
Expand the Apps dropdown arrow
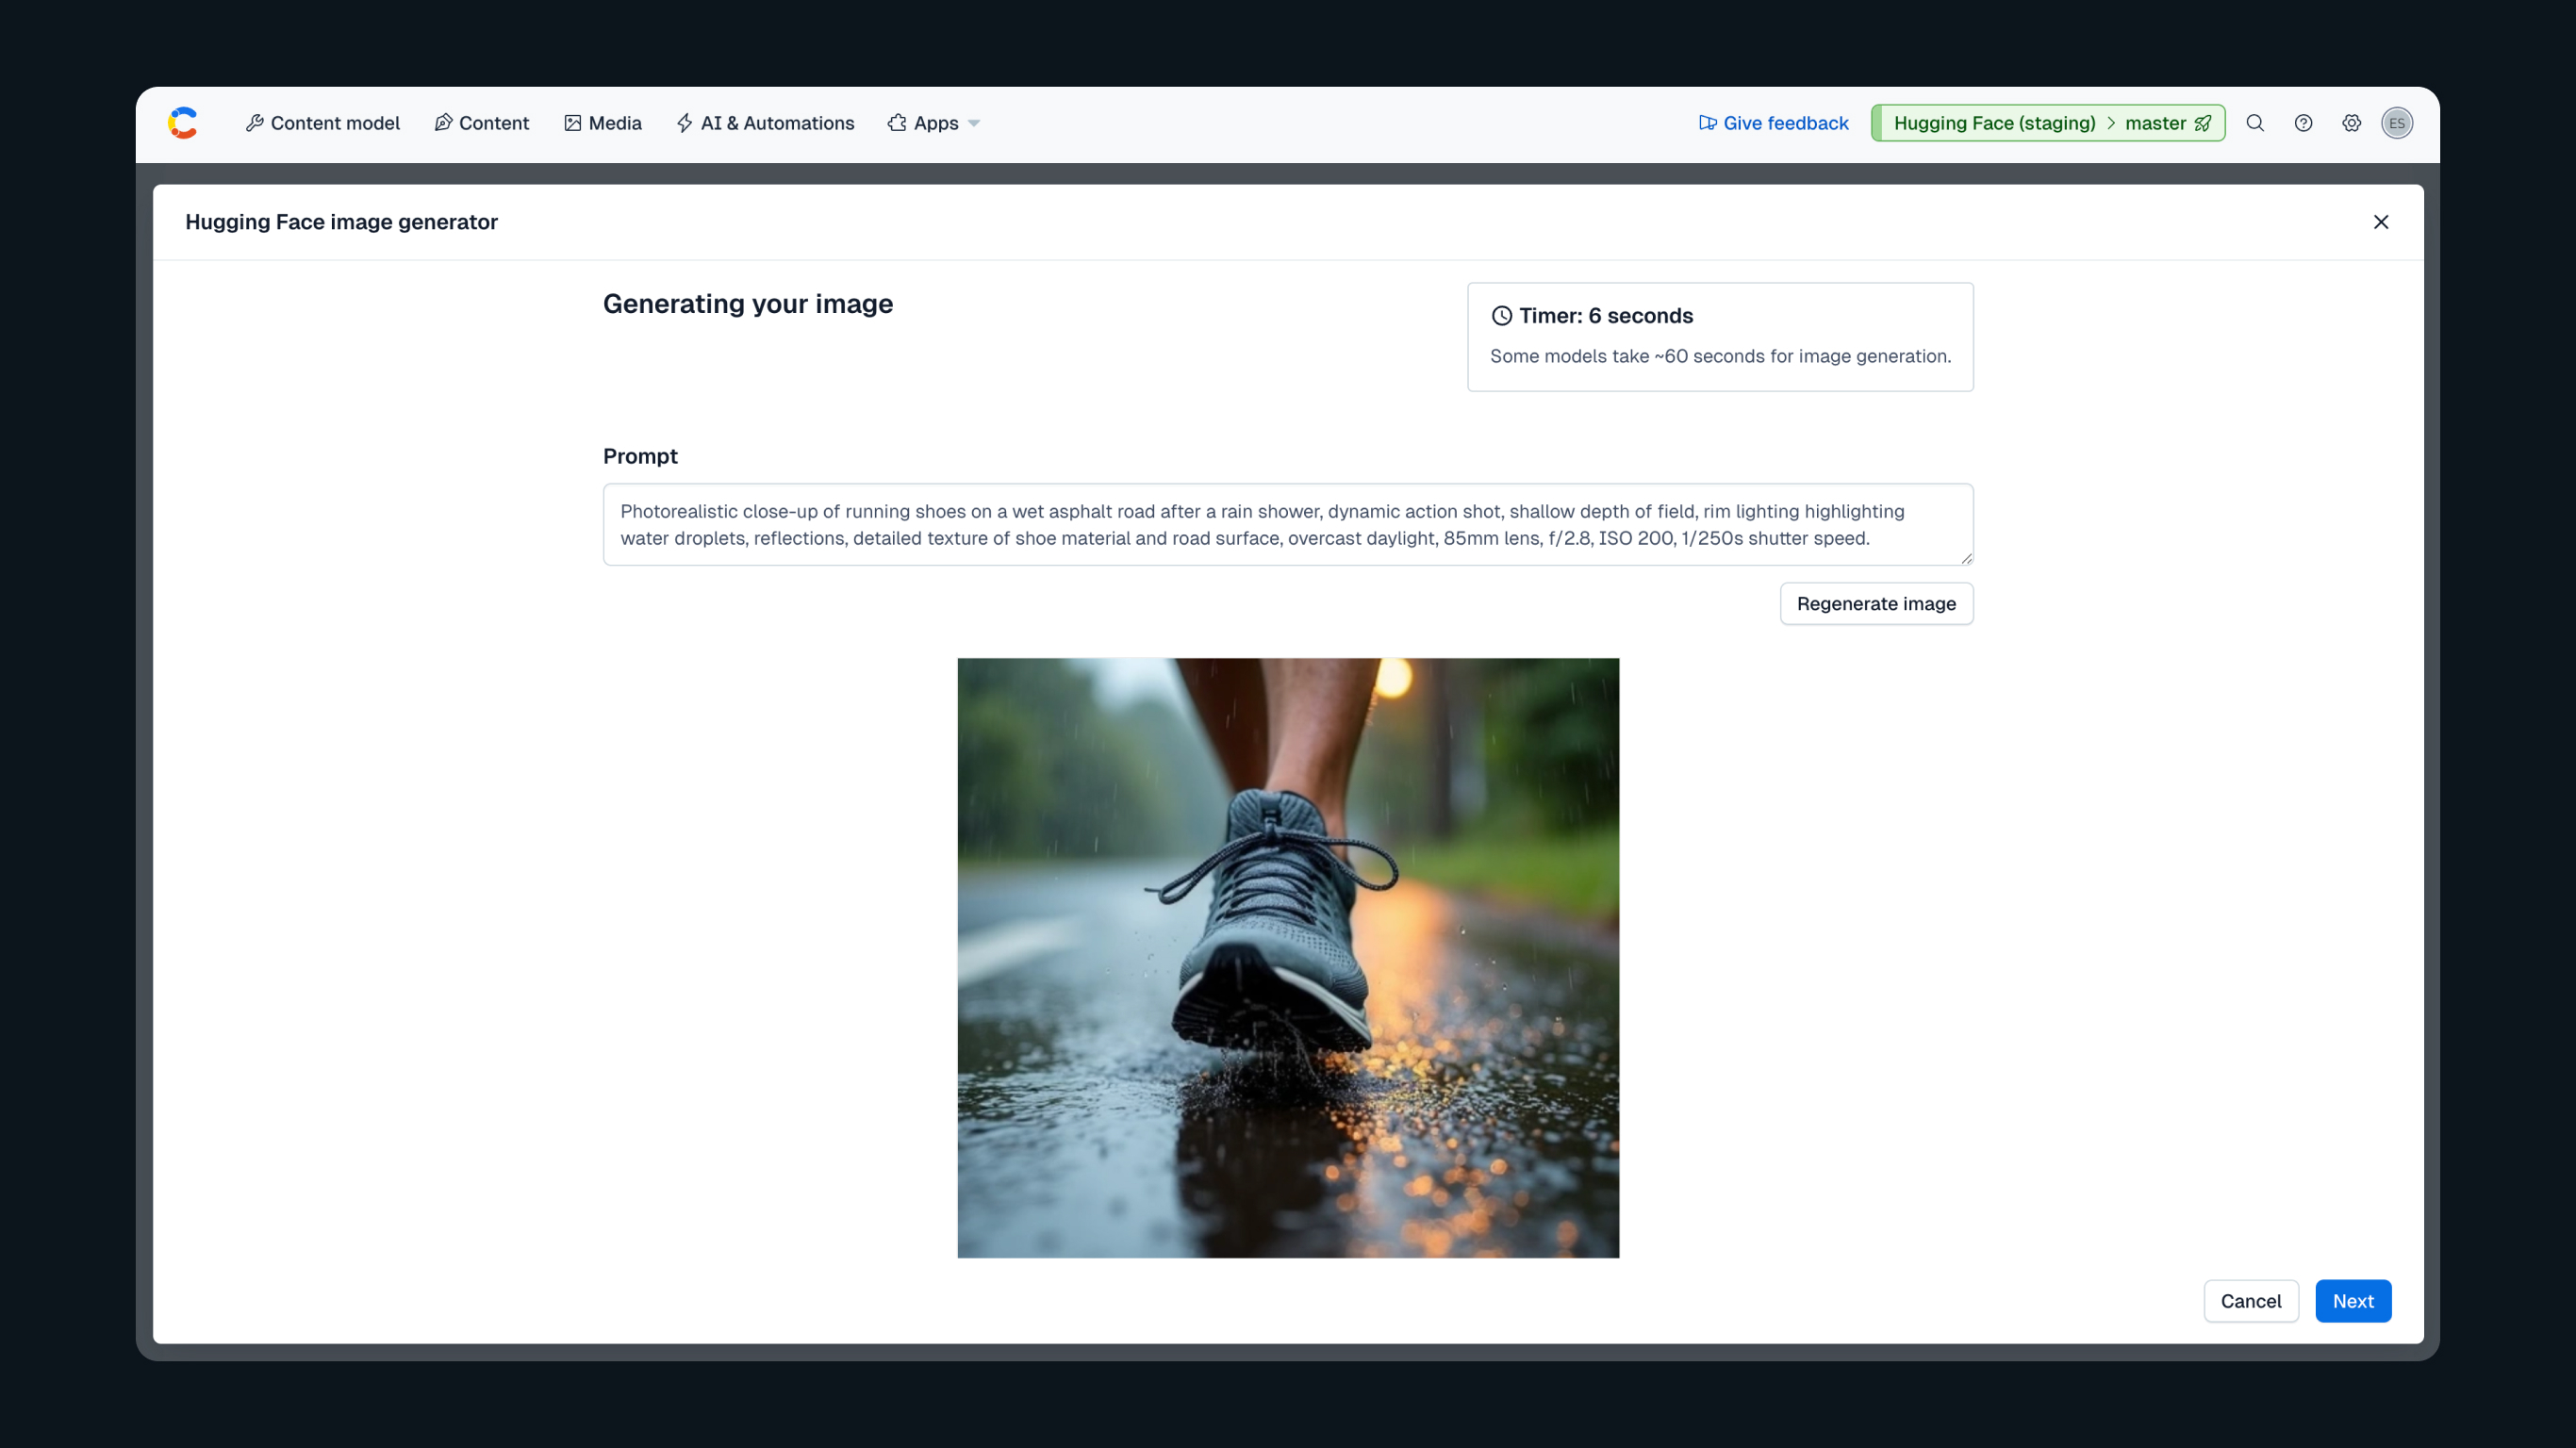point(974,123)
